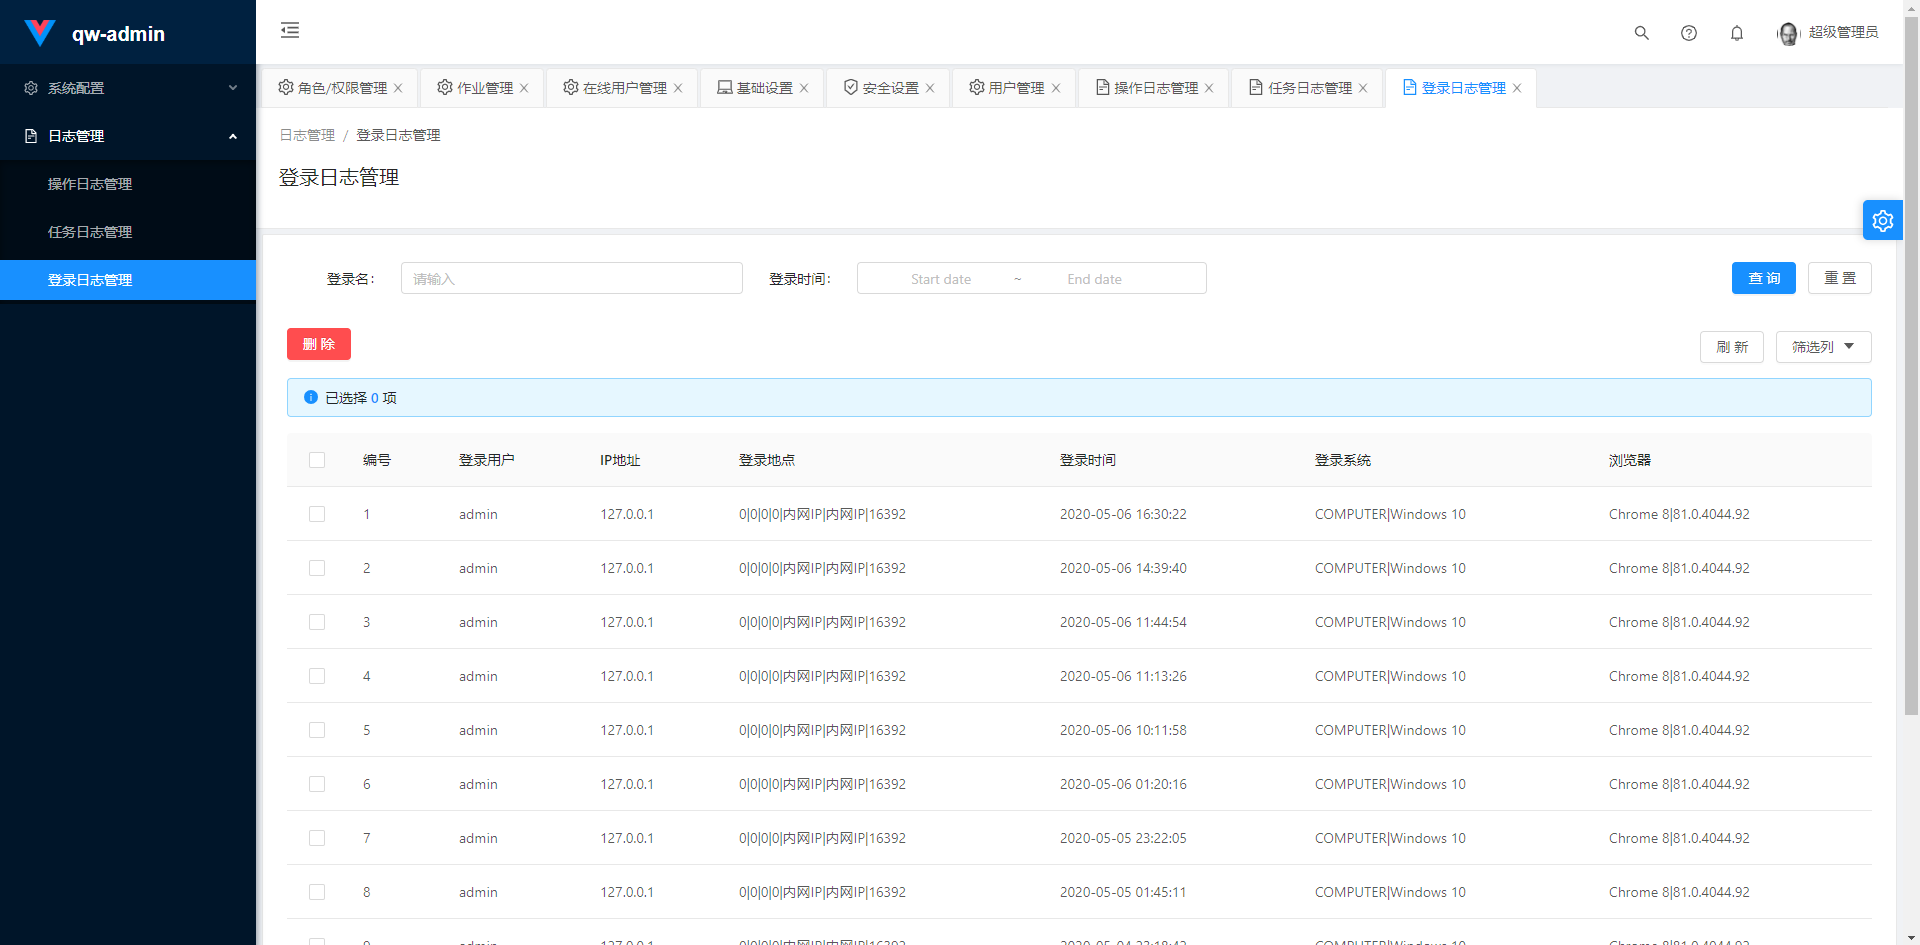Toggle the select-all checkbox in table header

click(317, 460)
